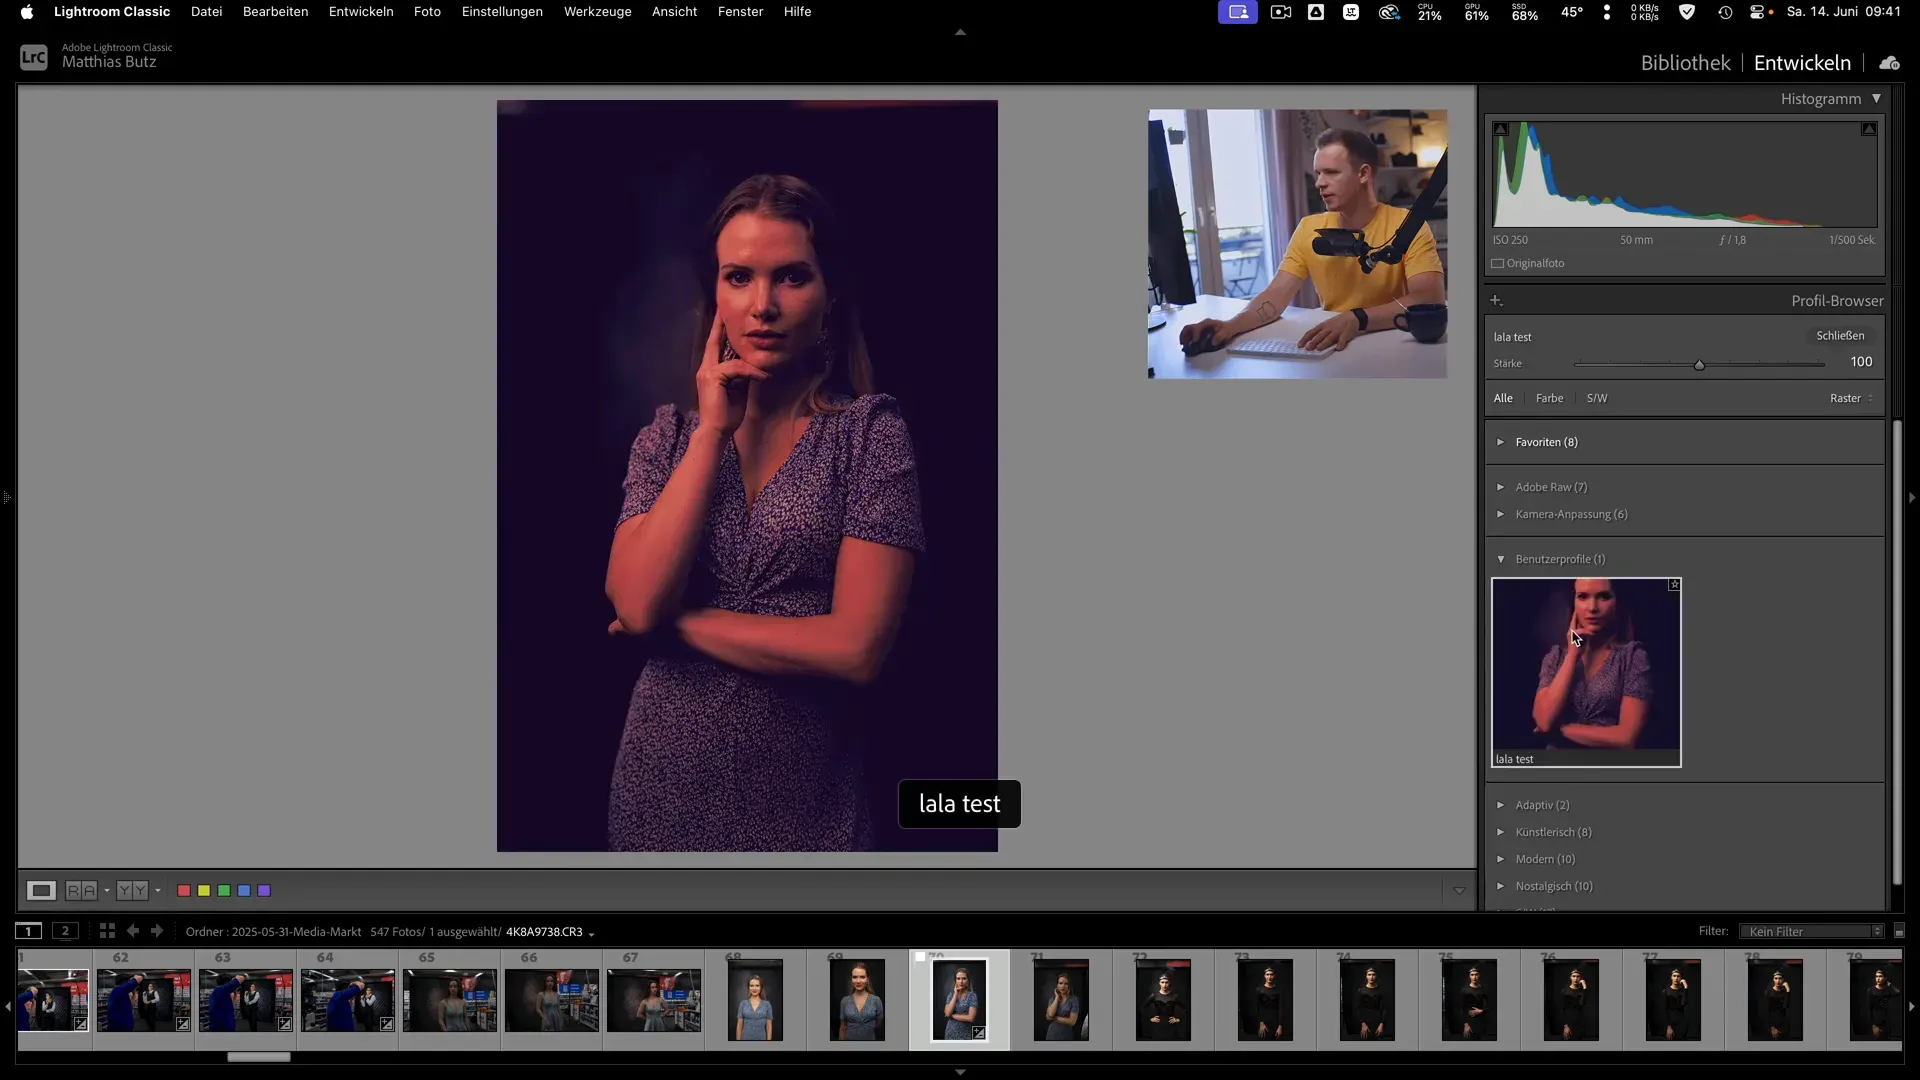Expand the Adaptiv profiles group
The height and width of the screenshot is (1080, 1920).
[1501, 804]
